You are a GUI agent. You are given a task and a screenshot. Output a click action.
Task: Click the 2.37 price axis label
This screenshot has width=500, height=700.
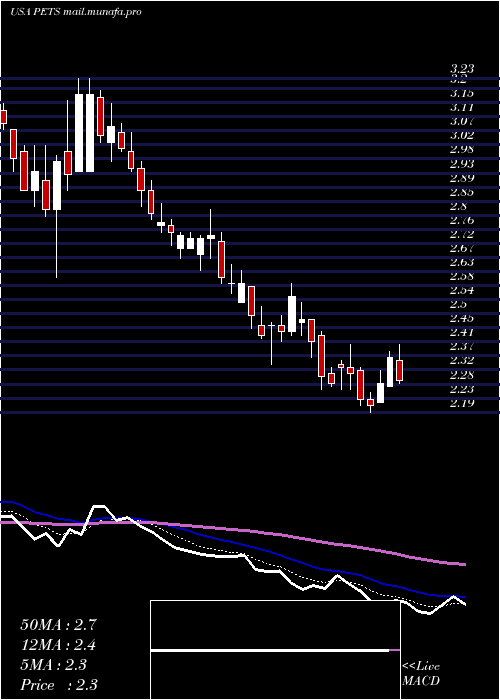pos(462,346)
